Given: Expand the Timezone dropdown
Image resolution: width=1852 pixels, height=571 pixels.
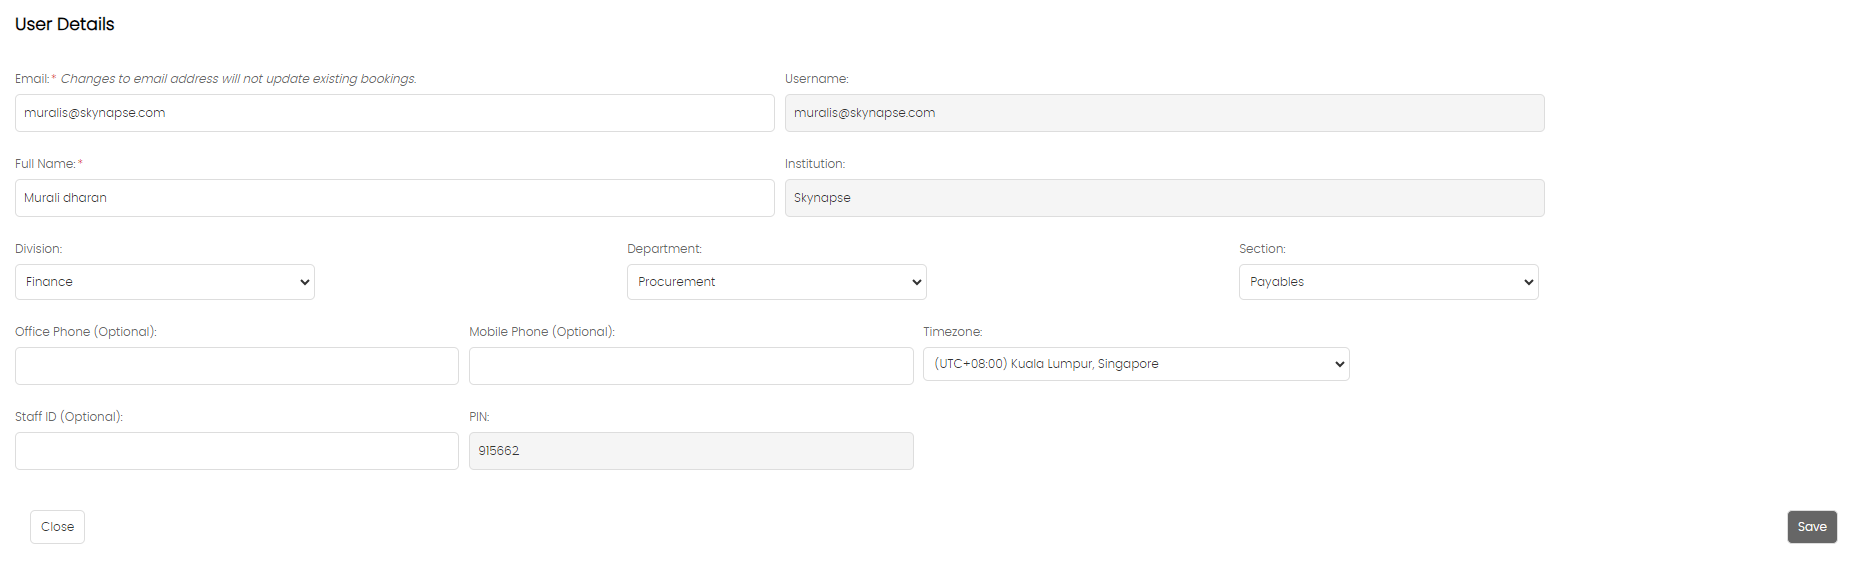Looking at the screenshot, I should [x=1136, y=364].
